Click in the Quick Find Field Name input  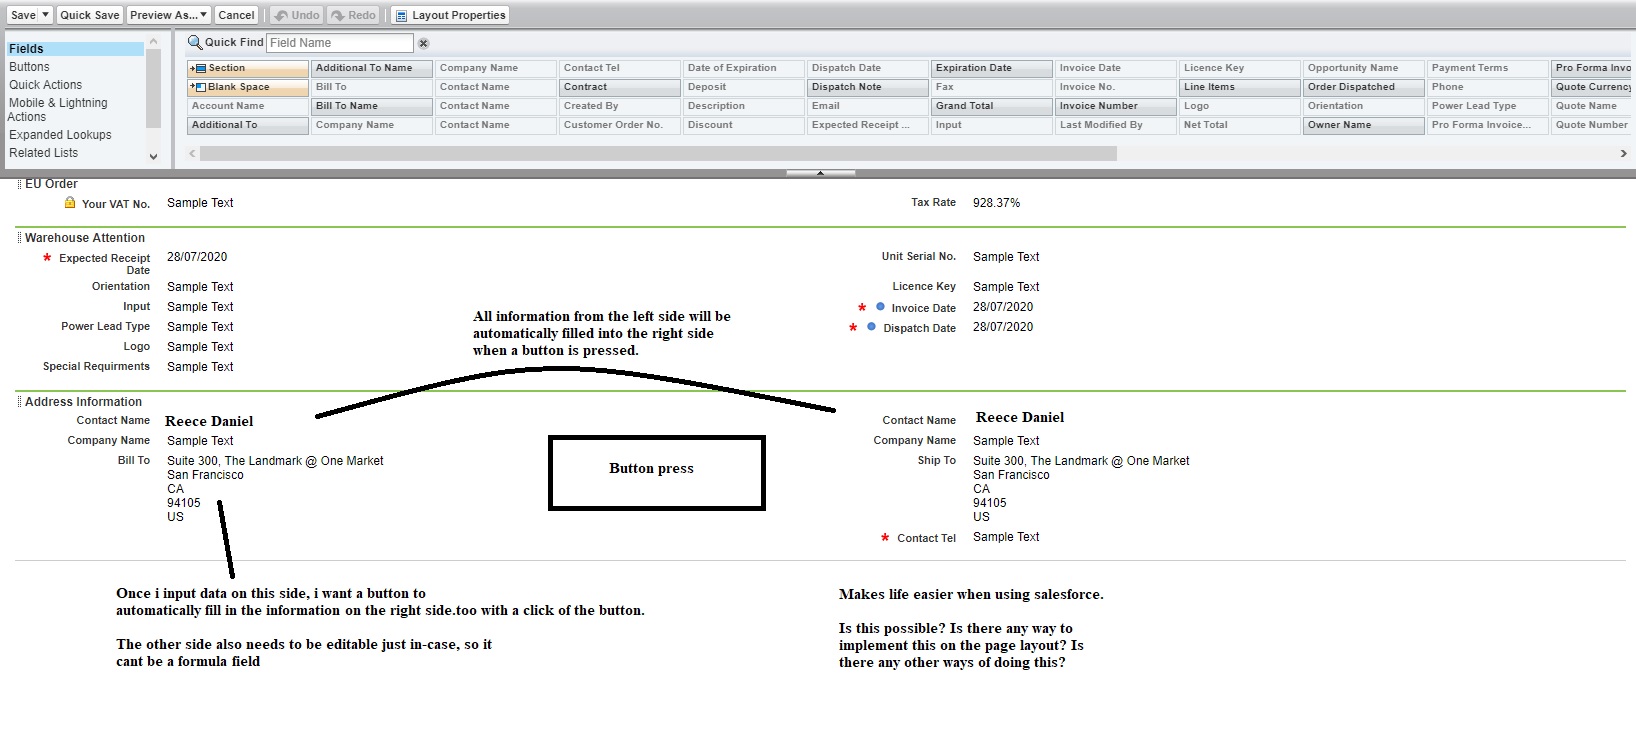(340, 43)
